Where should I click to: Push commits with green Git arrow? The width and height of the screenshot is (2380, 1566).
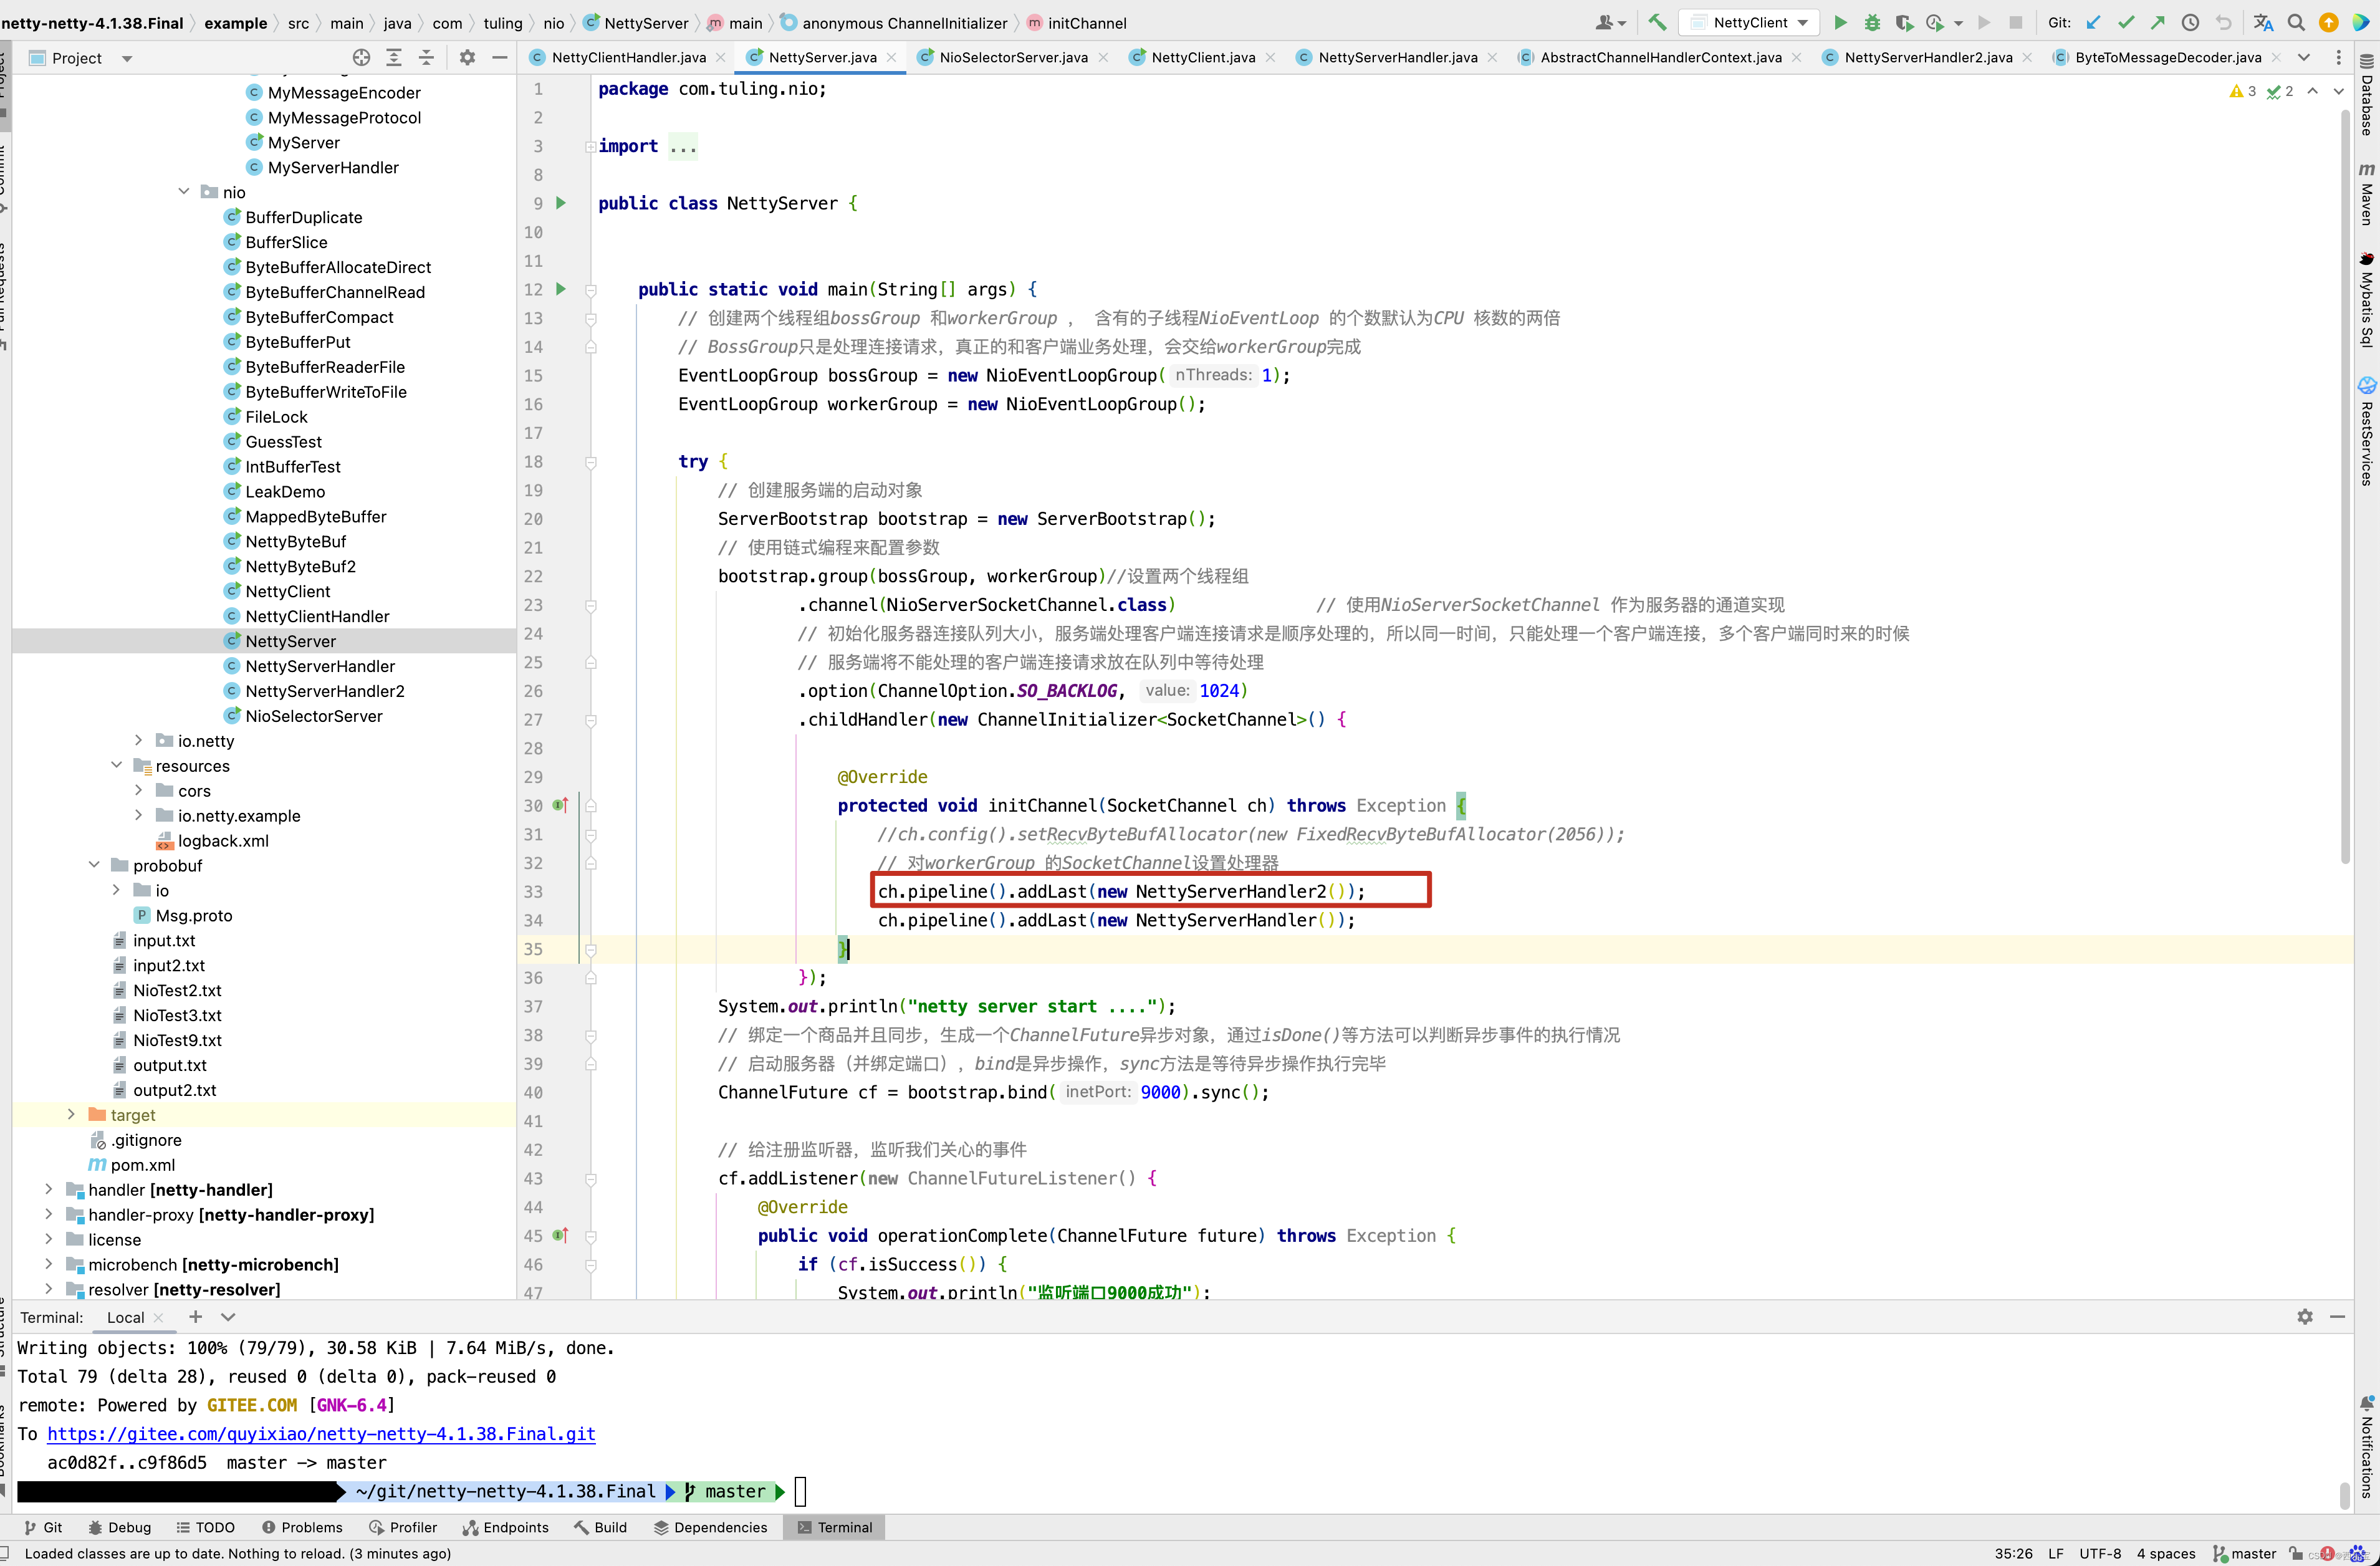coord(2158,23)
